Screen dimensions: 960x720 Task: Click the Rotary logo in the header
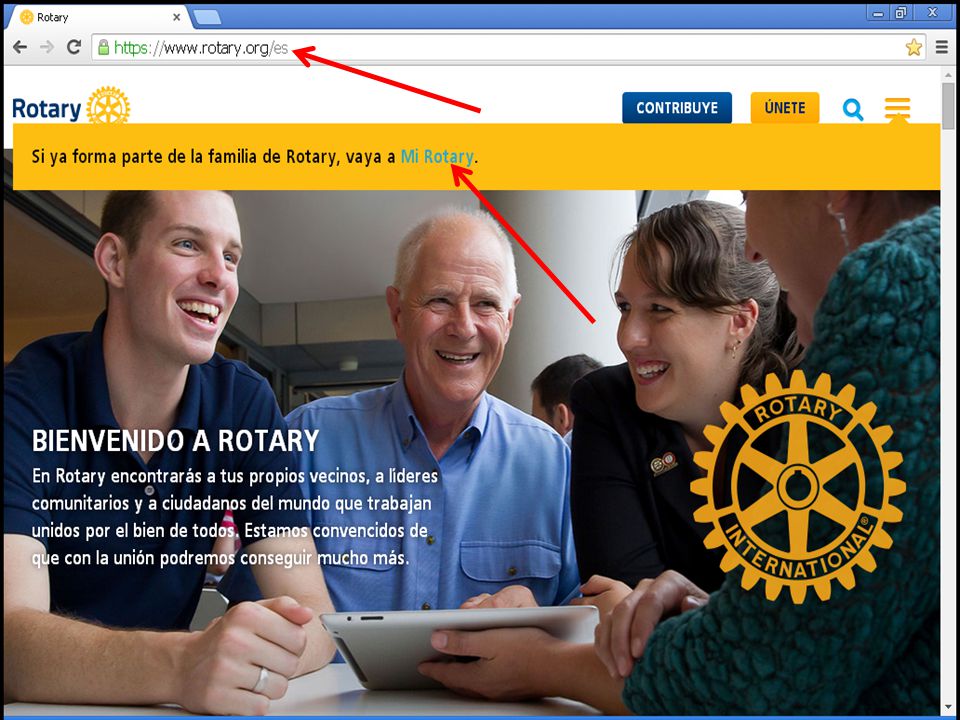coord(71,108)
